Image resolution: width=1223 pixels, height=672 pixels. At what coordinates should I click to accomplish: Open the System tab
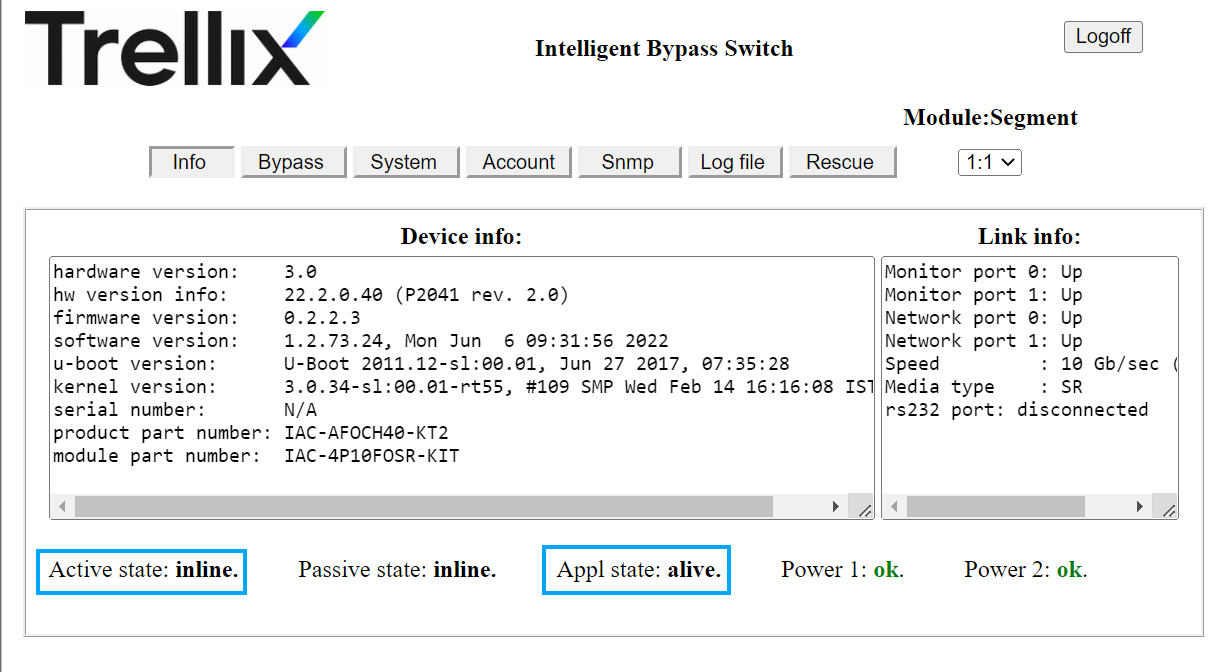406,162
